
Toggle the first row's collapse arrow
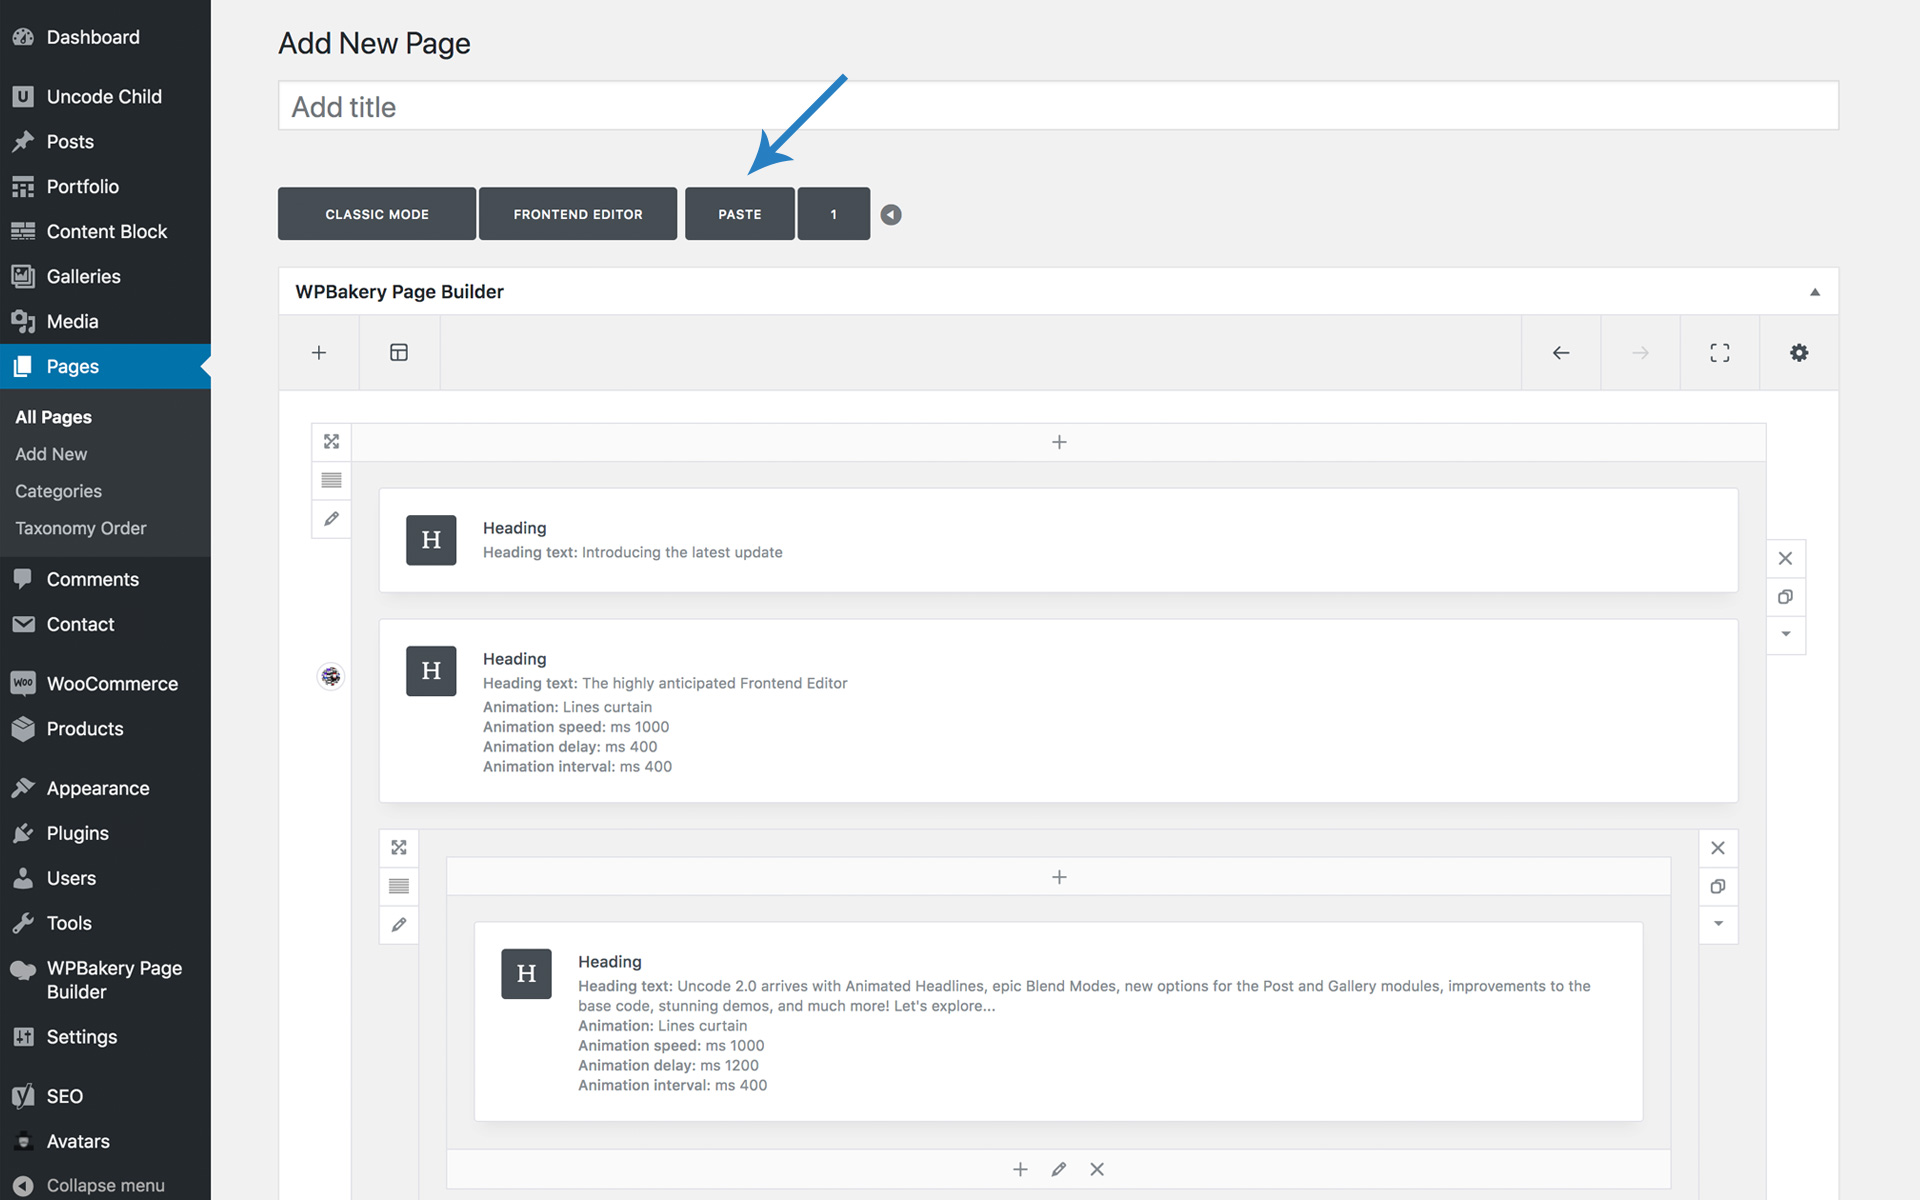pos(1785,634)
